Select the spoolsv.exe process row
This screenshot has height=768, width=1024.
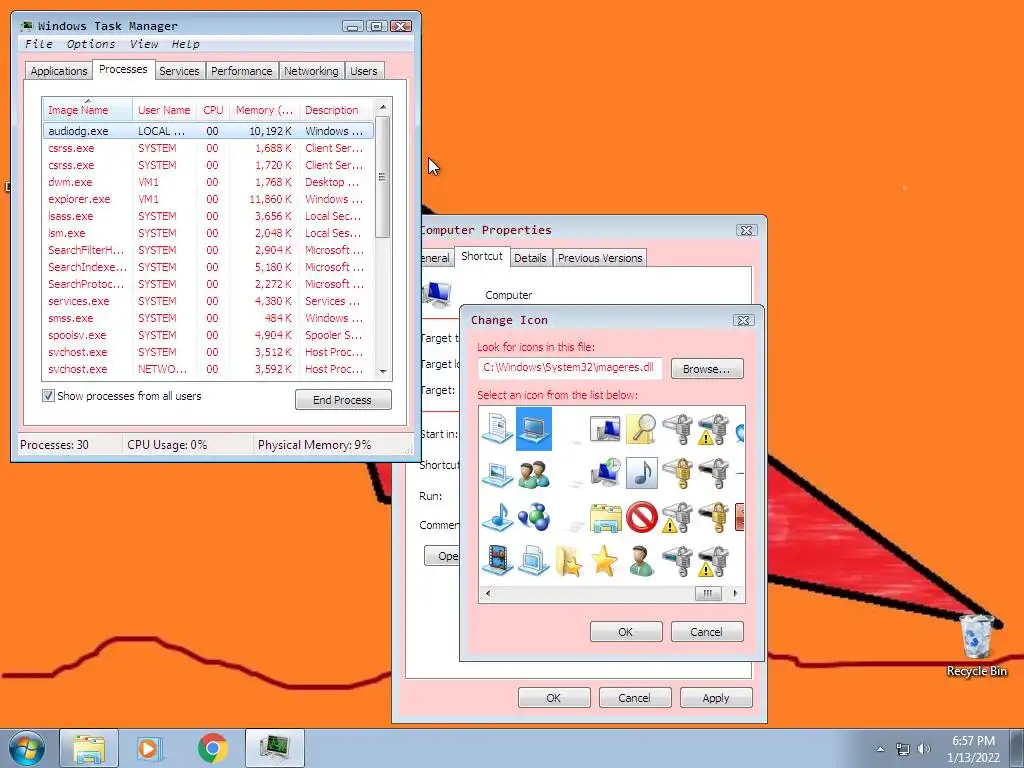pos(208,335)
